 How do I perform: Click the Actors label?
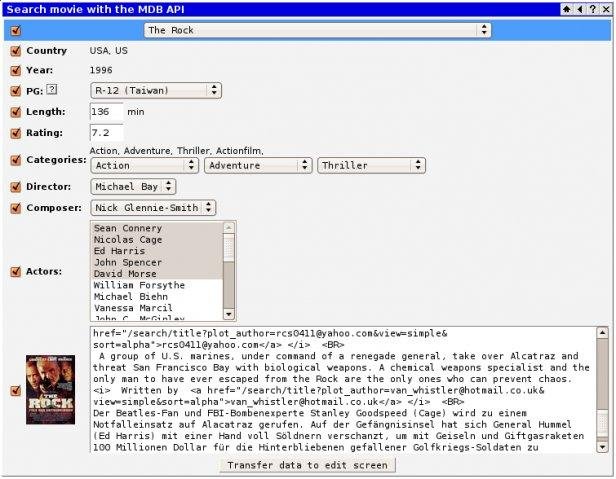[44, 272]
